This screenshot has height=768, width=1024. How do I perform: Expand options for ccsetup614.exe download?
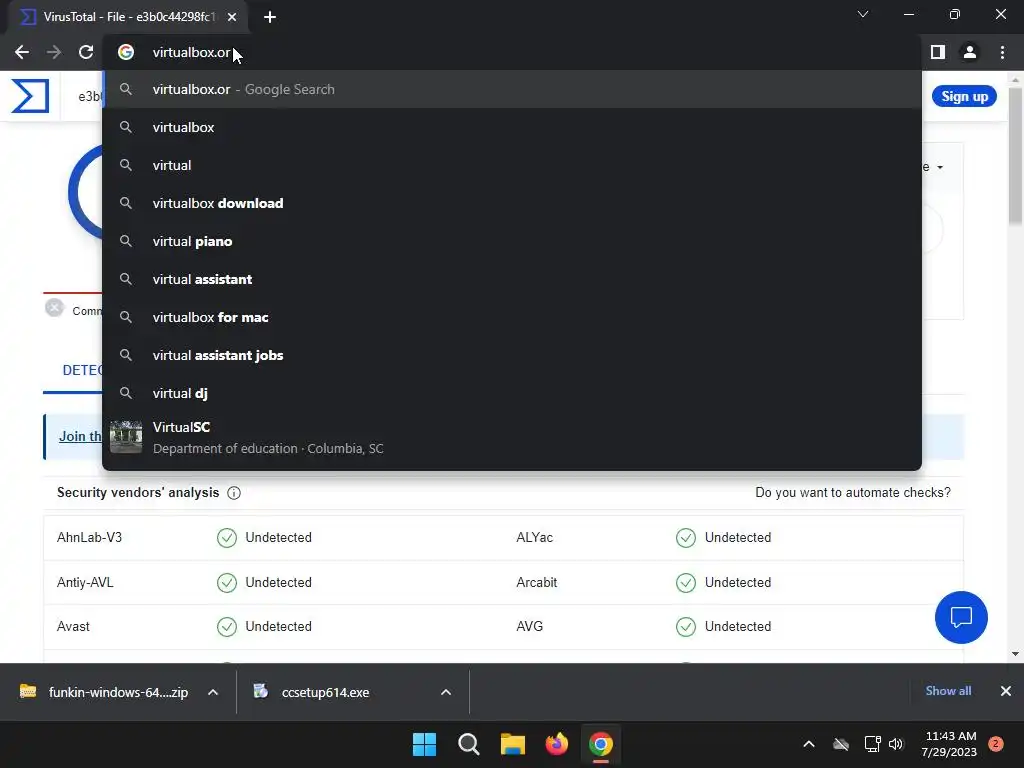[446, 692]
